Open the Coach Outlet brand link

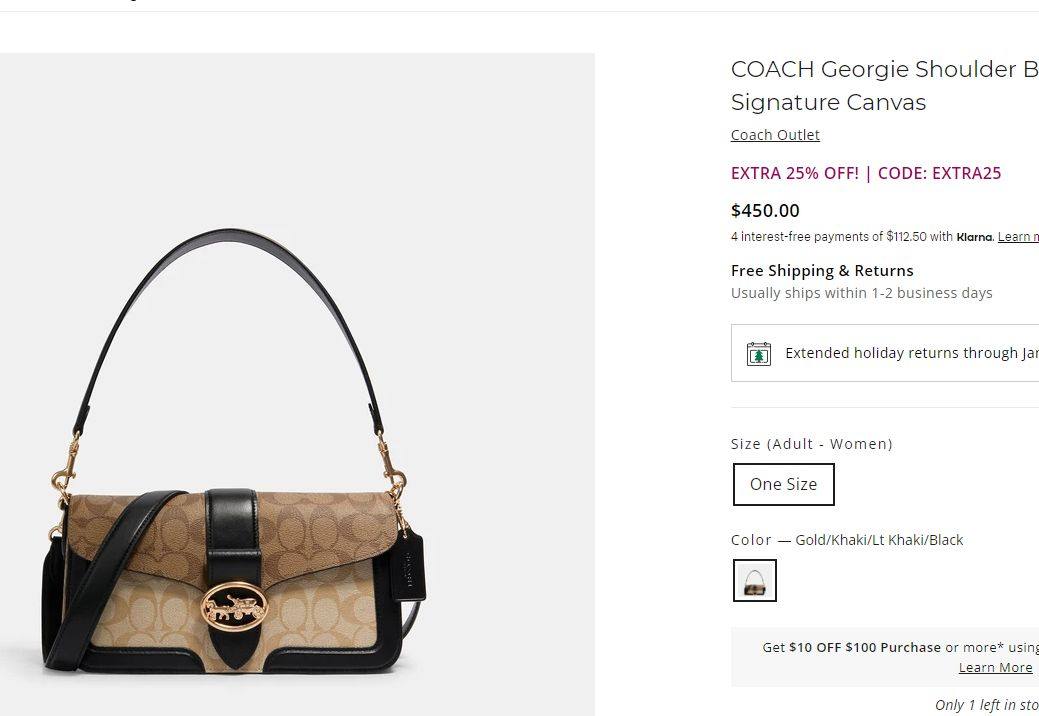(775, 135)
